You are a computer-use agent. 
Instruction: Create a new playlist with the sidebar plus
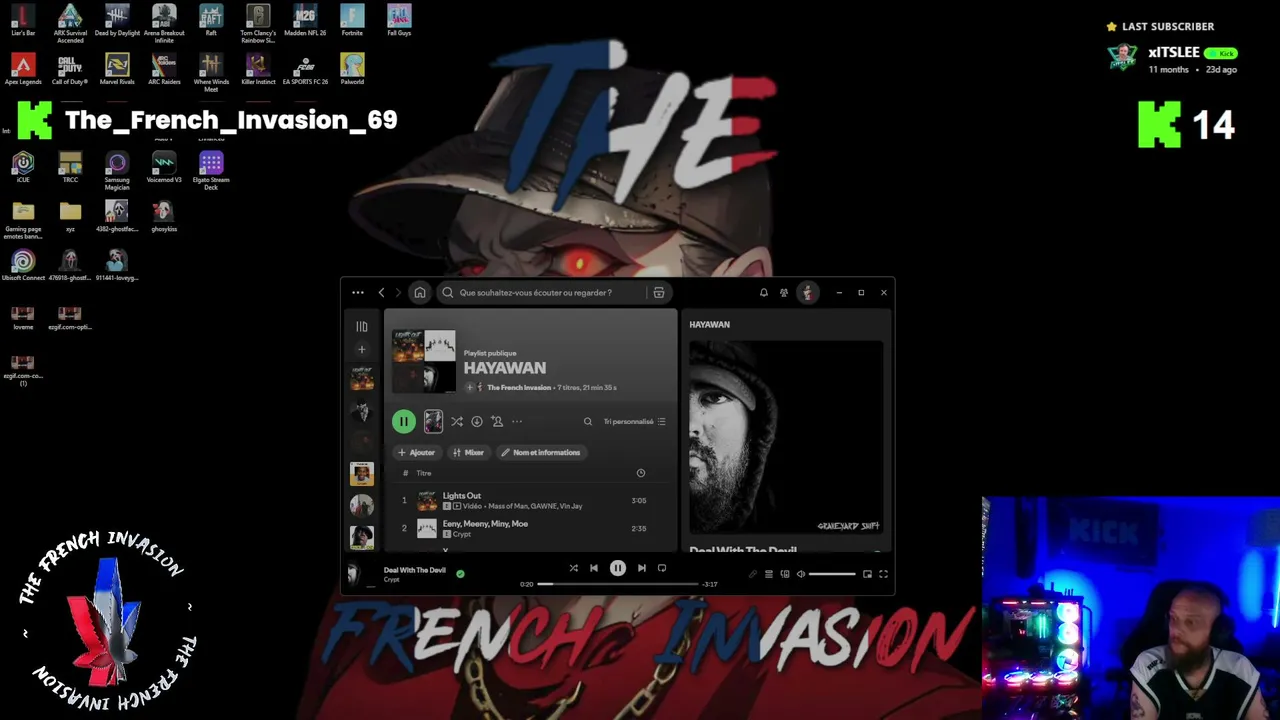[362, 350]
